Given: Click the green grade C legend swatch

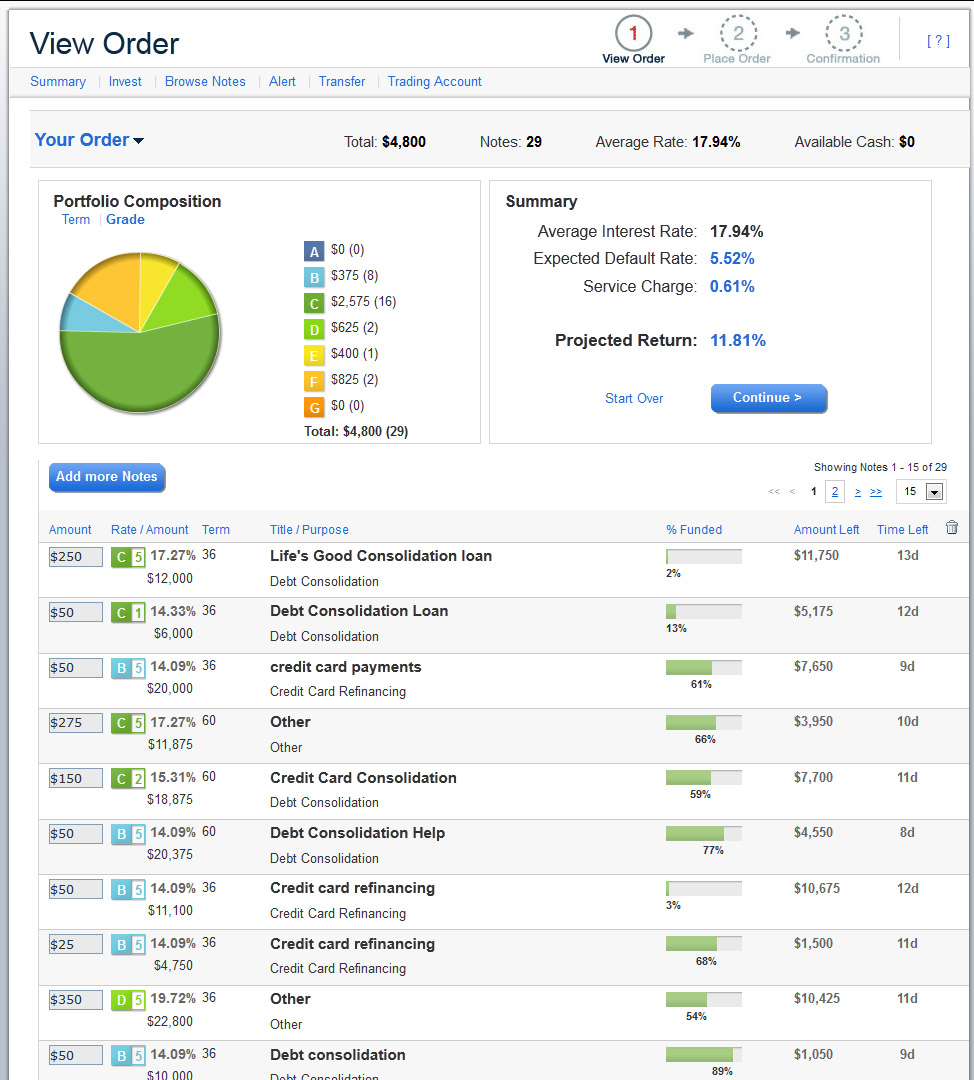Looking at the screenshot, I should 314,302.
